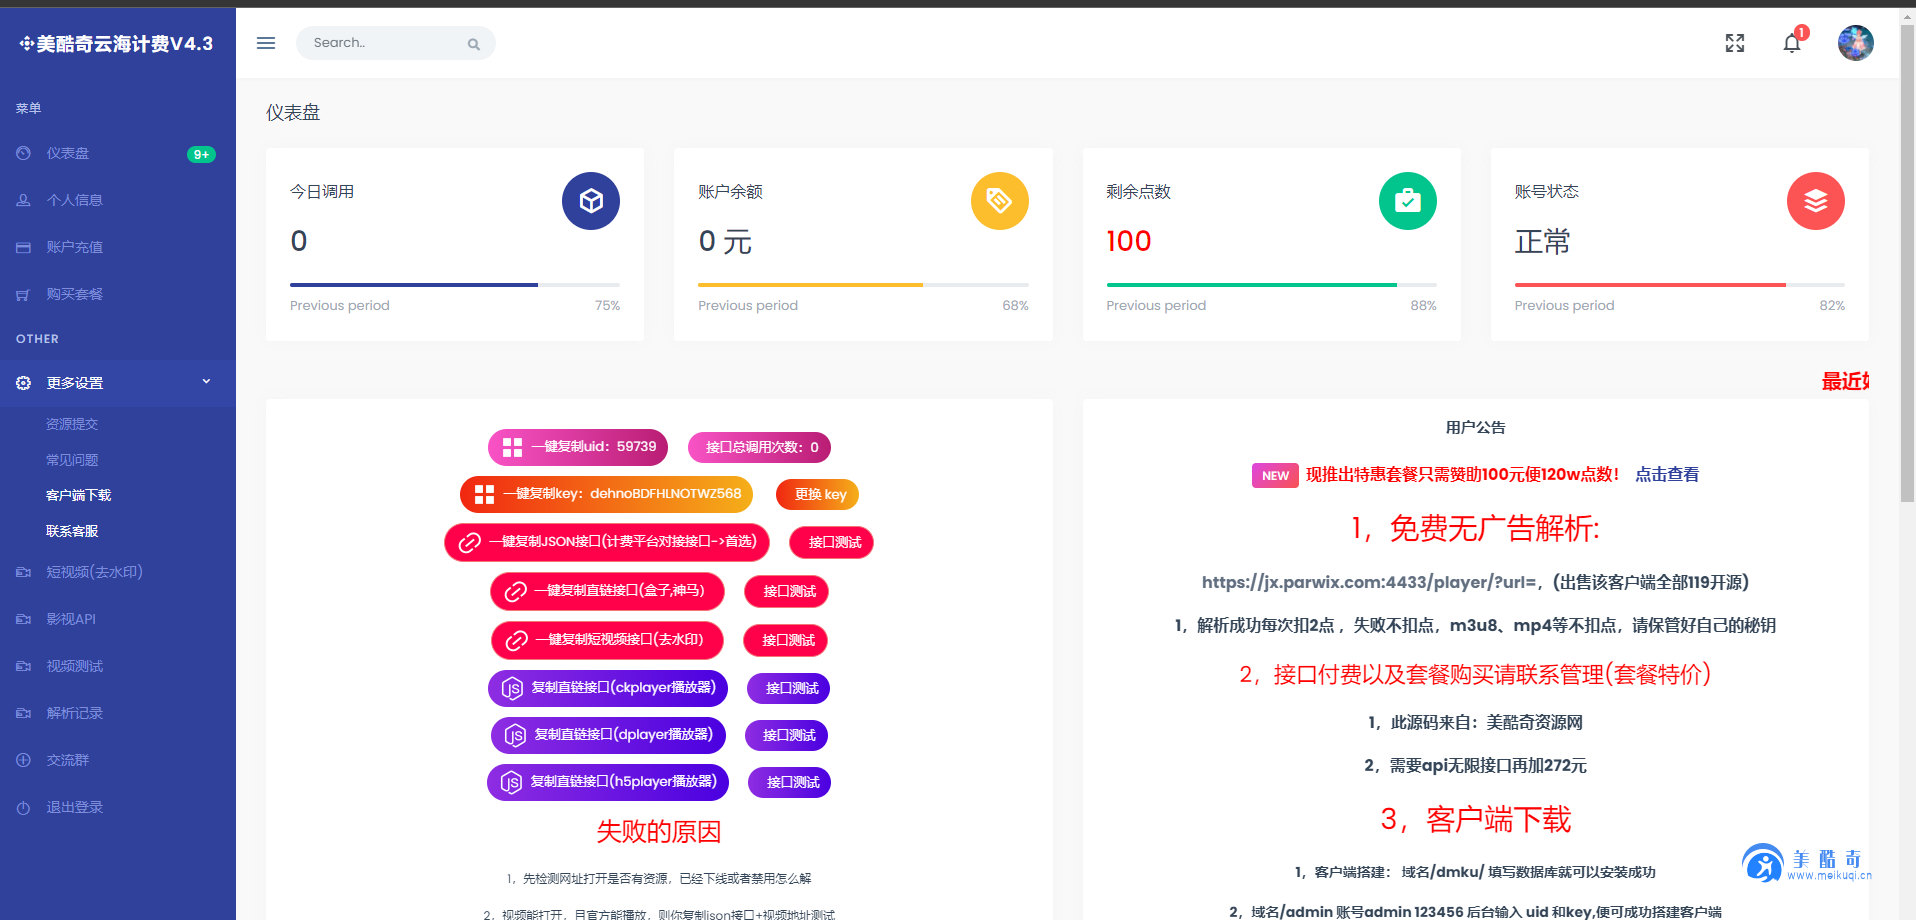Click the jx.parwix.com player URL text

click(1371, 582)
